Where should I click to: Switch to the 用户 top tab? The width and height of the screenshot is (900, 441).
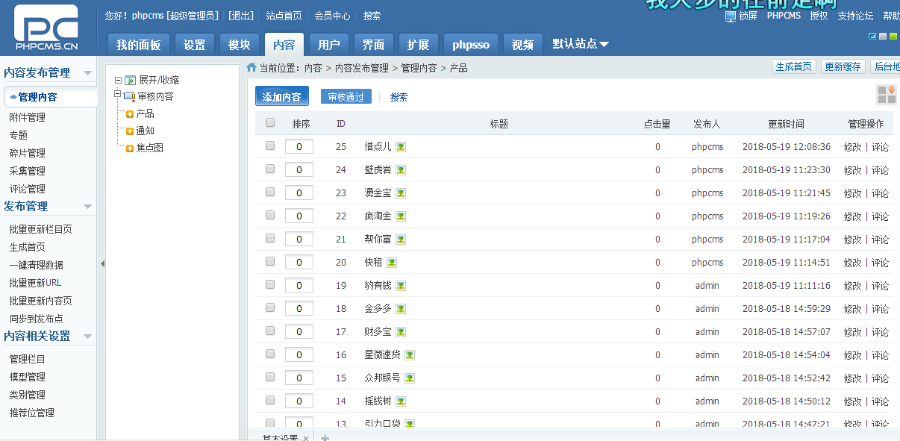[x=328, y=44]
